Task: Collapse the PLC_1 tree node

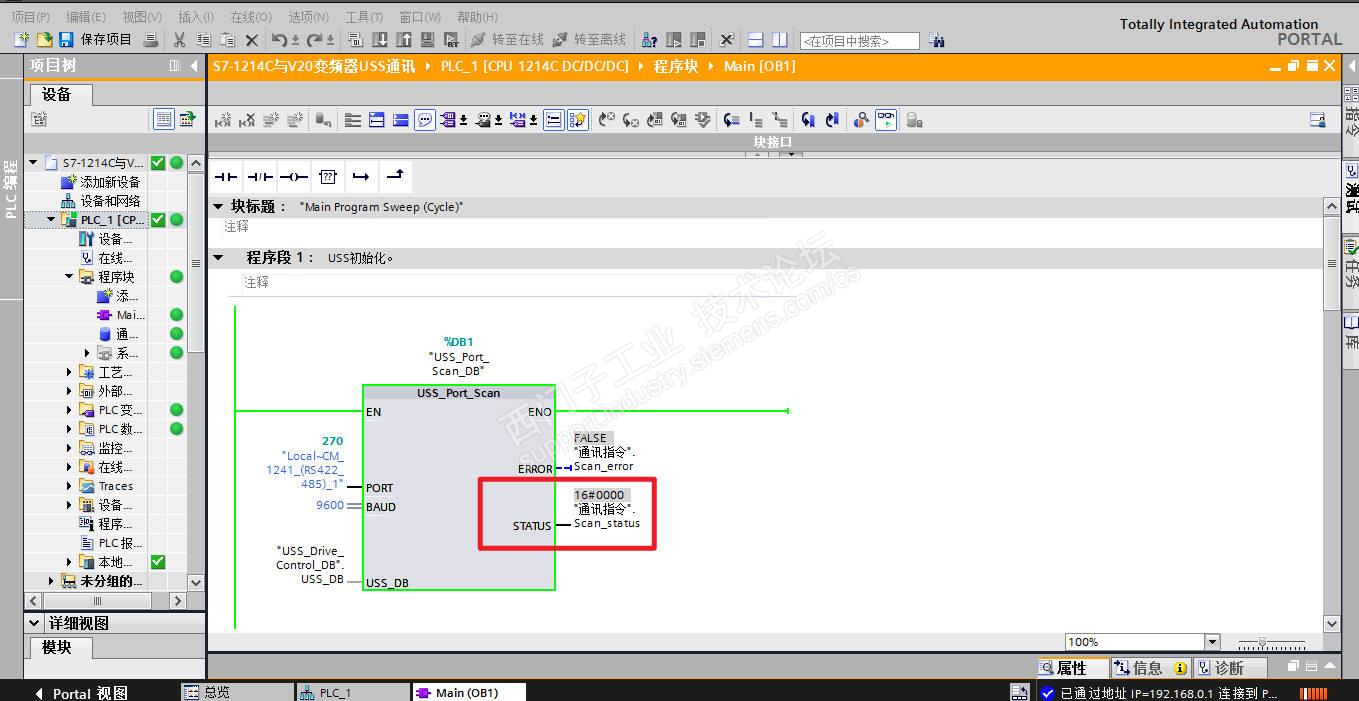Action: 51,220
